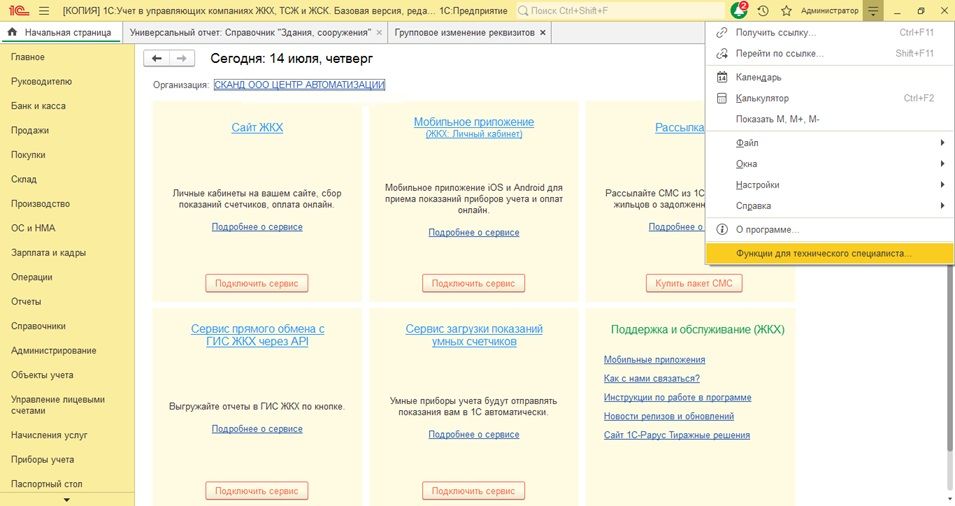
Task: Open the history clock icon
Action: (x=763, y=11)
